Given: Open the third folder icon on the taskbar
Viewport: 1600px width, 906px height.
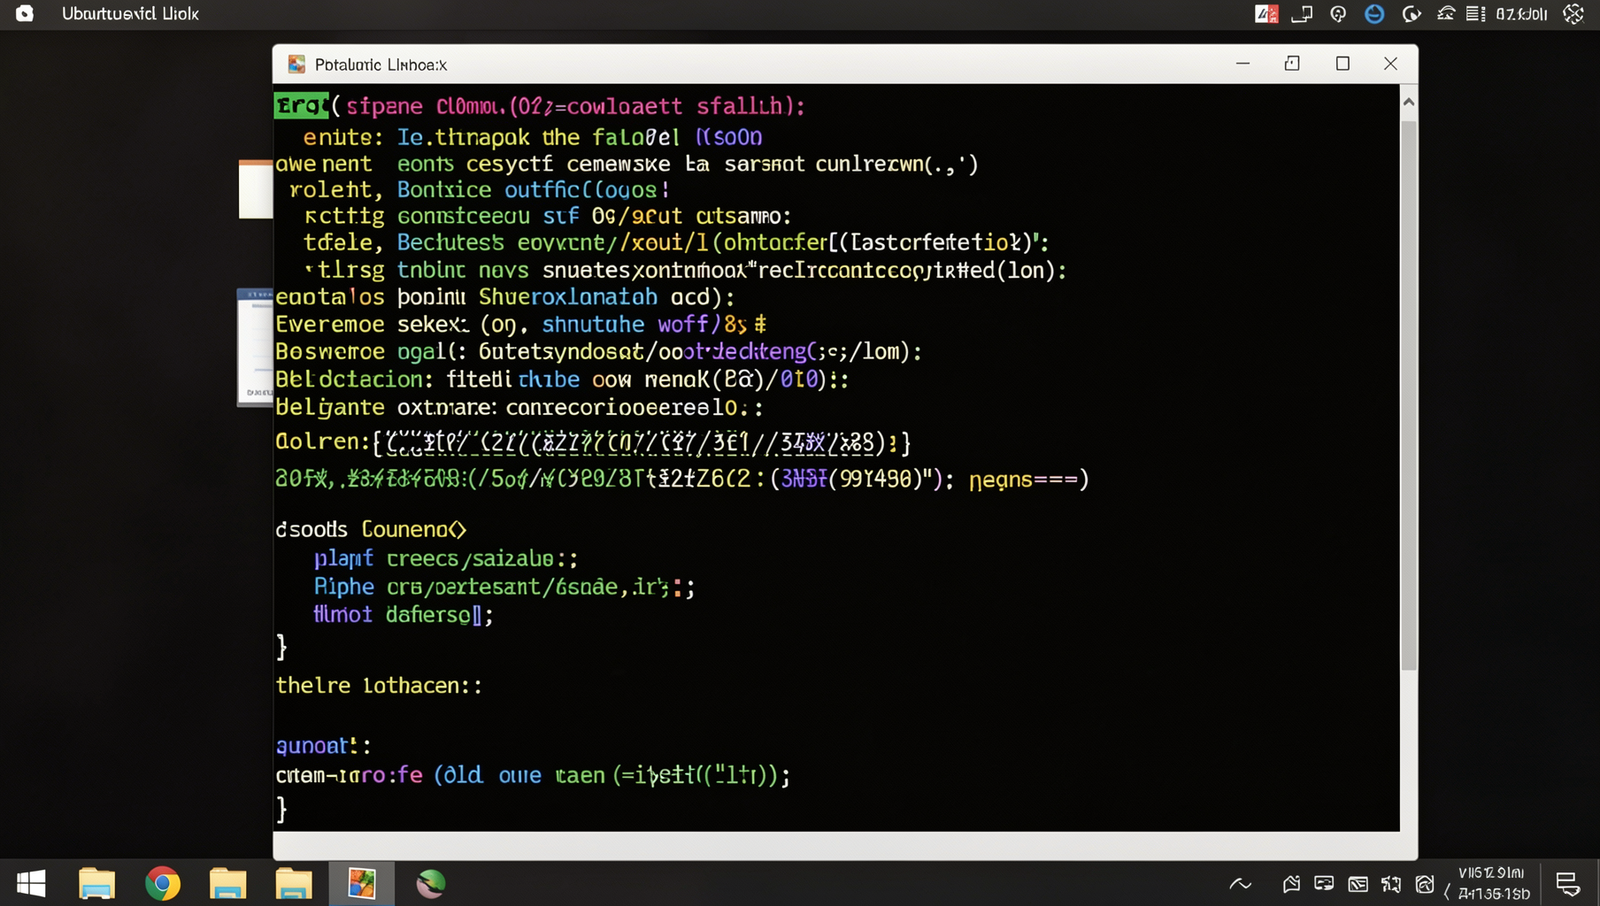Looking at the screenshot, I should point(294,884).
